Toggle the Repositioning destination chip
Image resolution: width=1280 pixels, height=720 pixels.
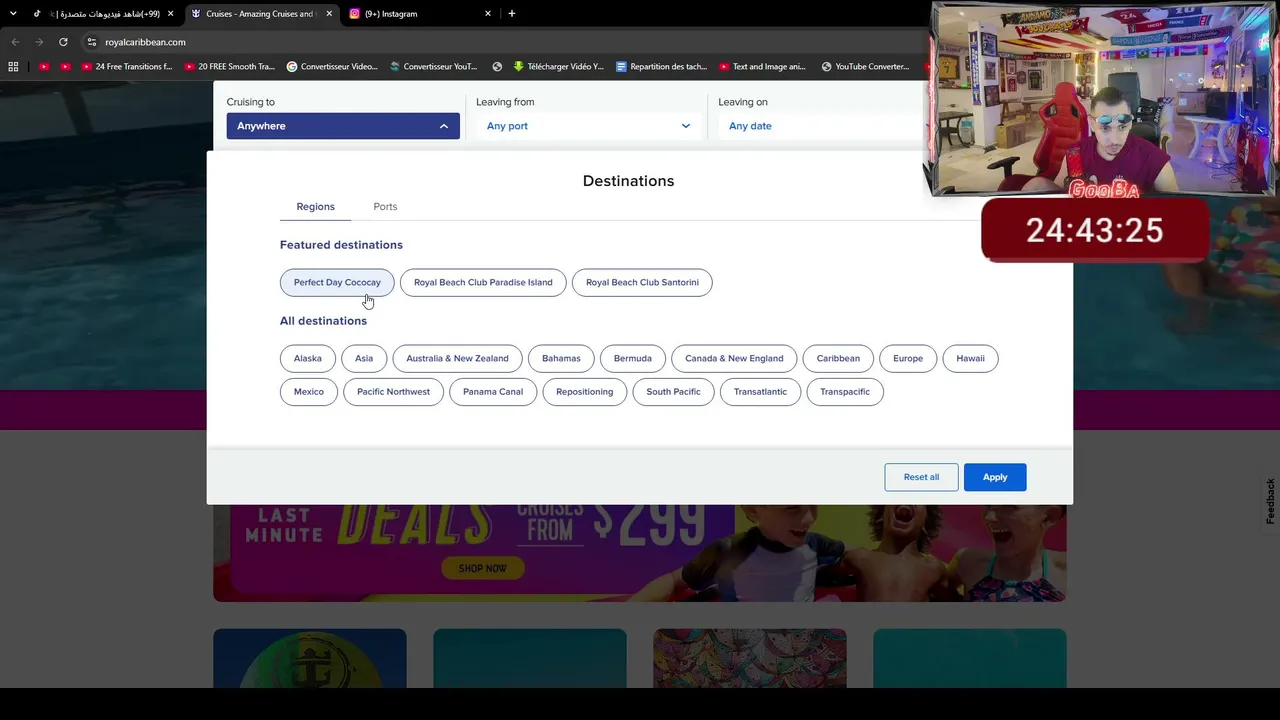click(585, 391)
